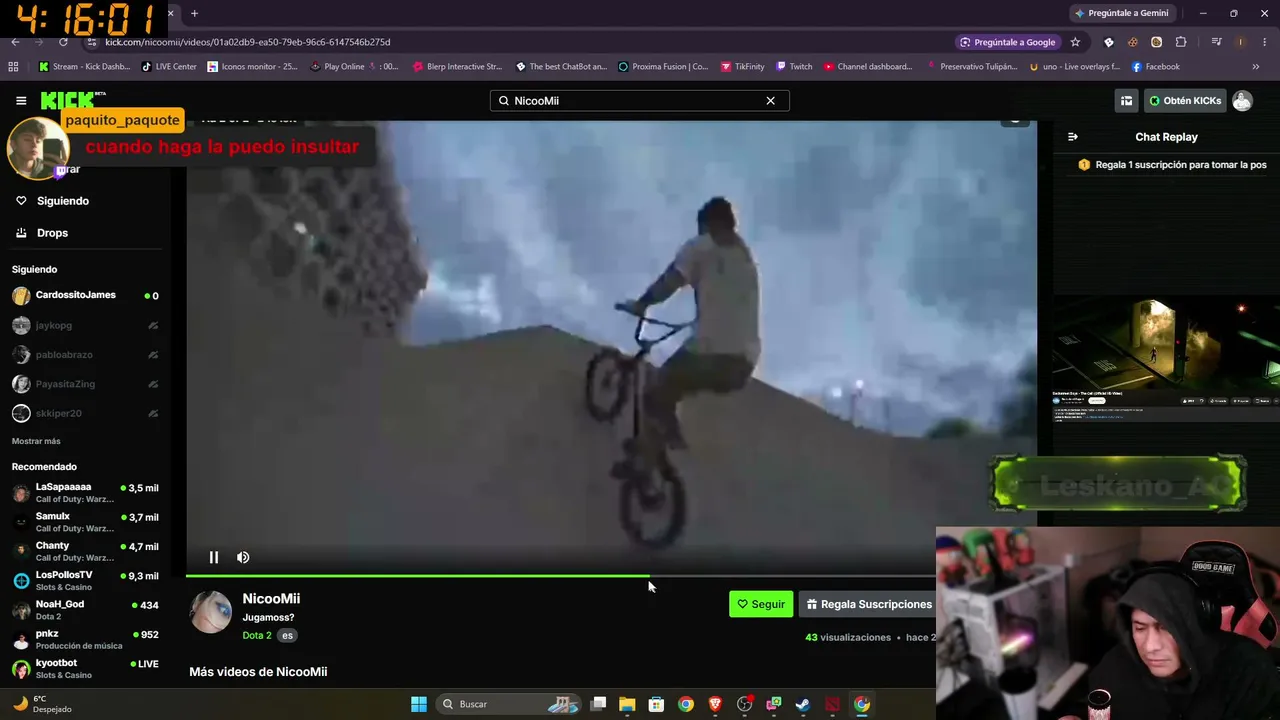Click the browser address bar URL

(248, 42)
